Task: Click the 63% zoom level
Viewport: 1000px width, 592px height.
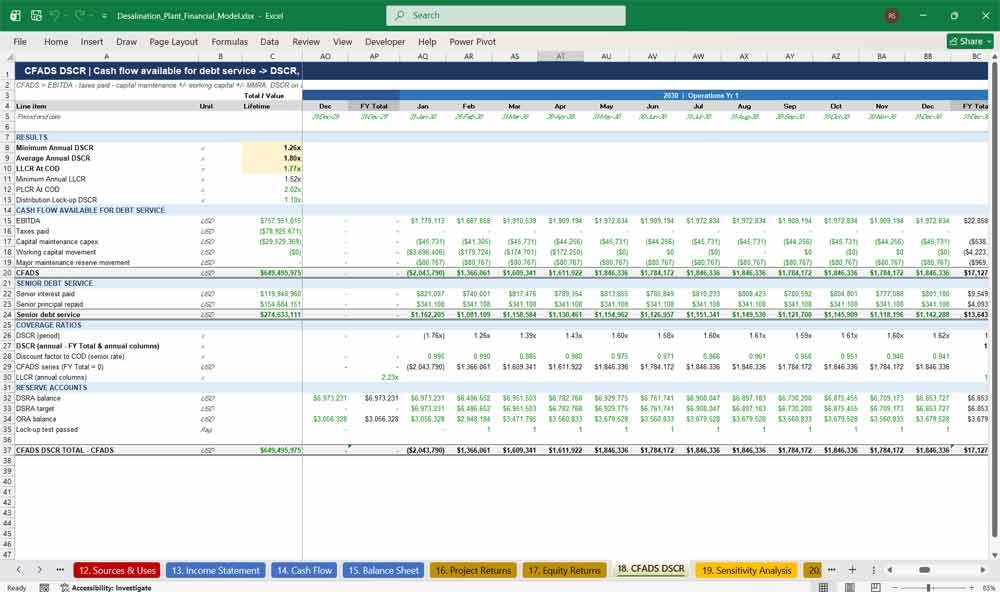Action: [989, 588]
